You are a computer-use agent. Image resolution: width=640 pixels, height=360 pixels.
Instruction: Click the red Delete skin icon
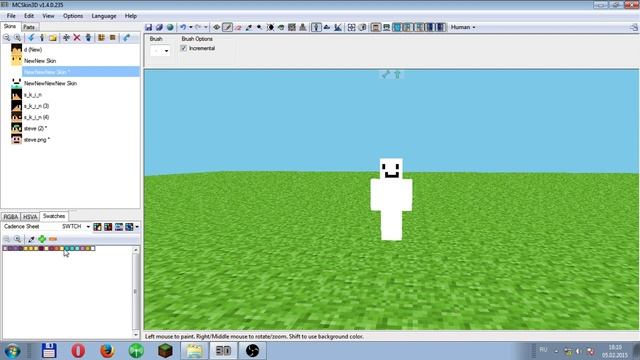point(77,38)
